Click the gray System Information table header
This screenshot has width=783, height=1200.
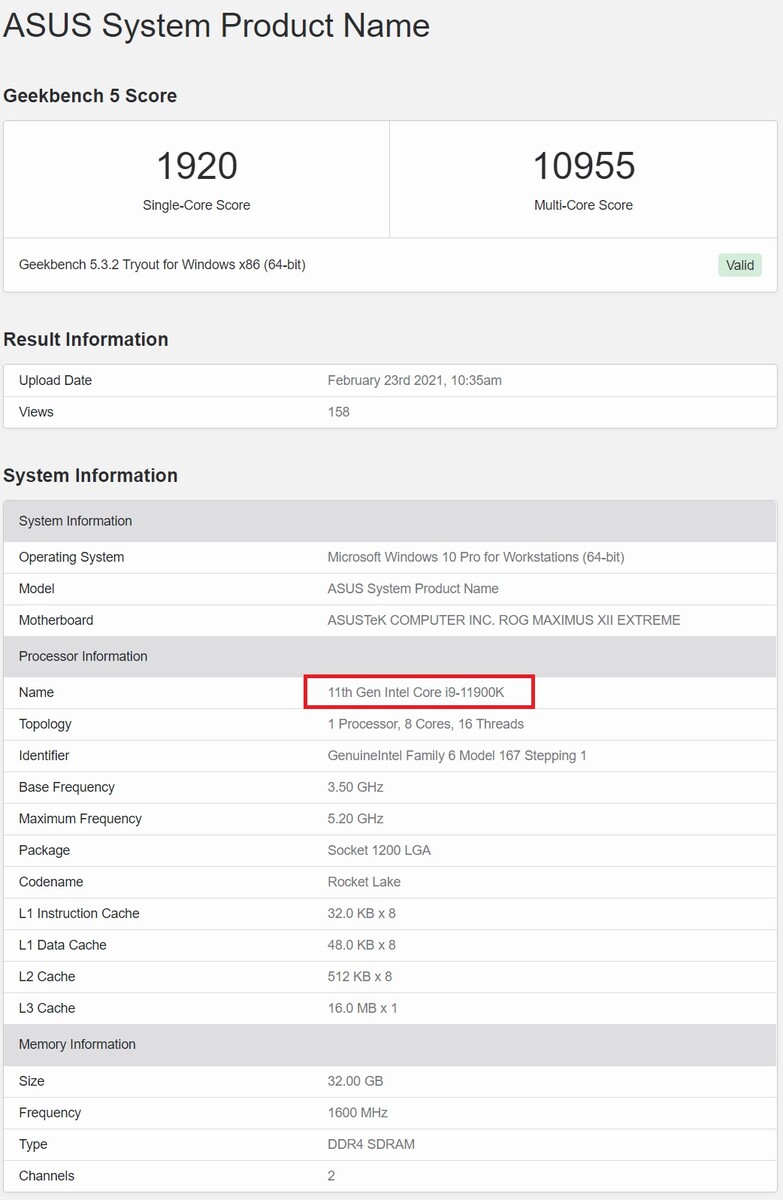pyautogui.click(x=390, y=521)
